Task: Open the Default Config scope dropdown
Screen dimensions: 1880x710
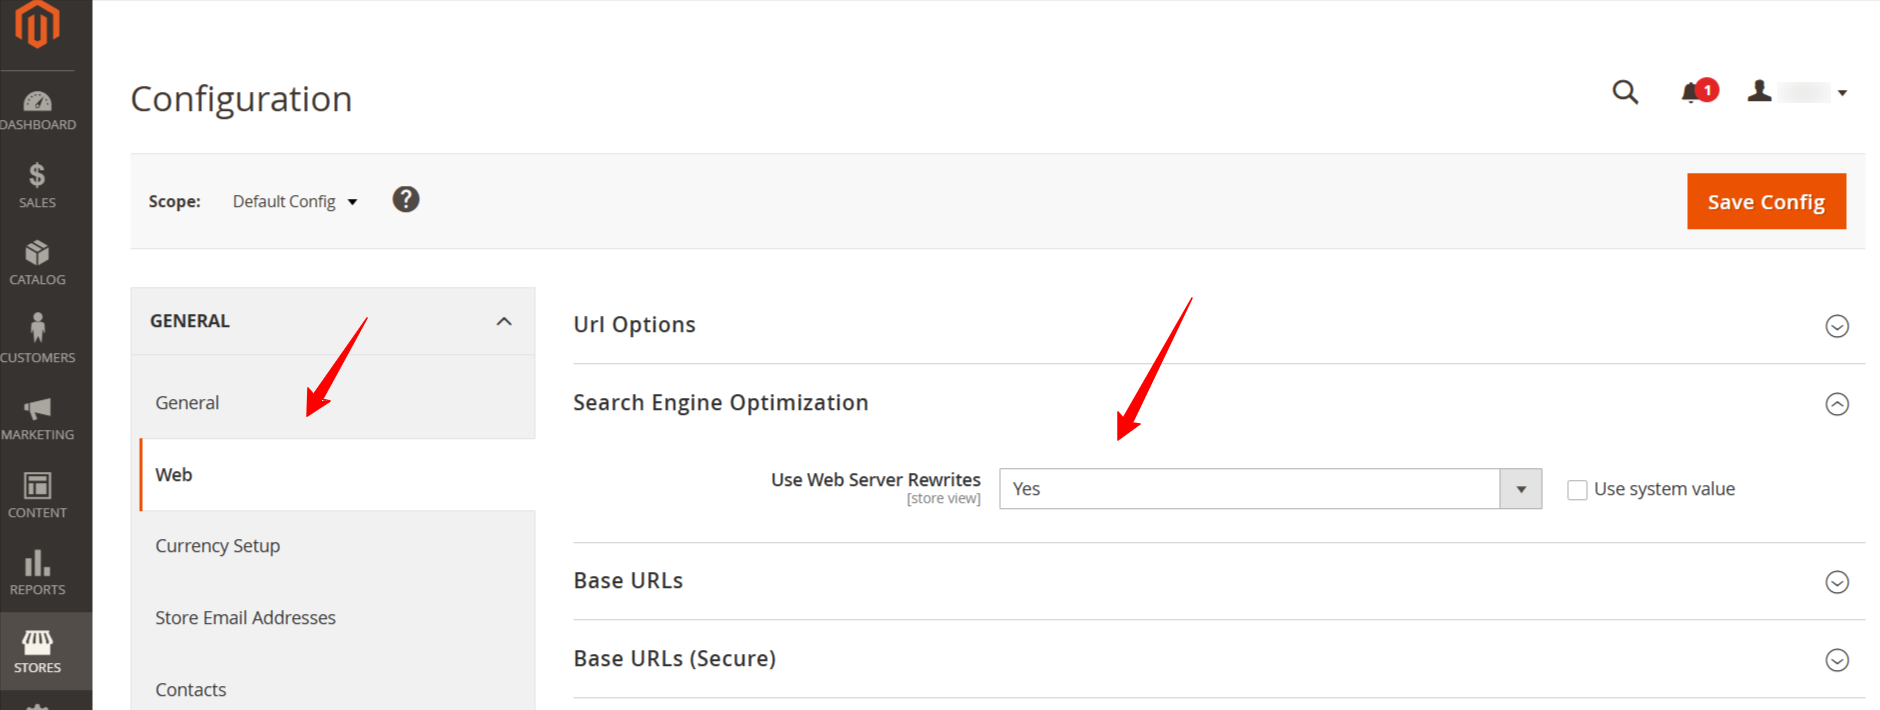Action: click(x=294, y=202)
